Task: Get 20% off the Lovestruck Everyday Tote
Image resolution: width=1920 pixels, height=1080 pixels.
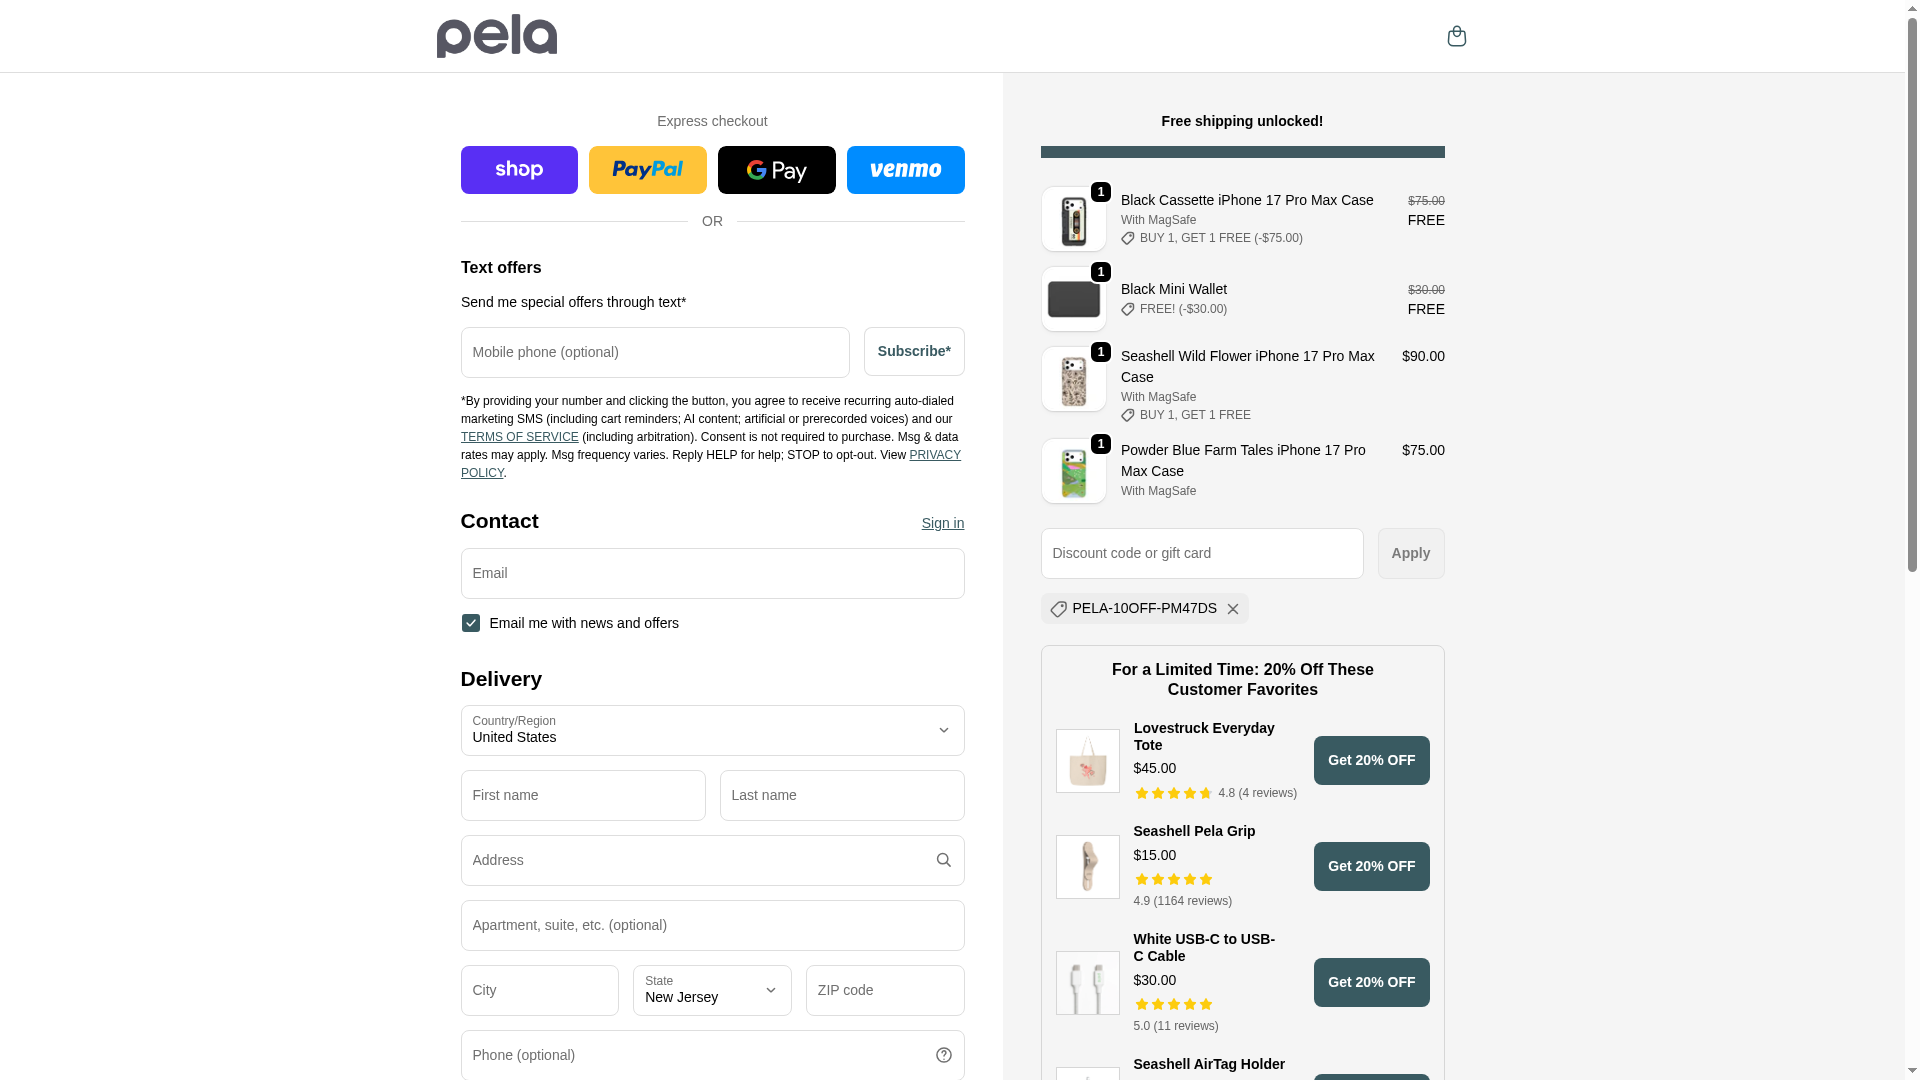Action: pyautogui.click(x=1371, y=760)
